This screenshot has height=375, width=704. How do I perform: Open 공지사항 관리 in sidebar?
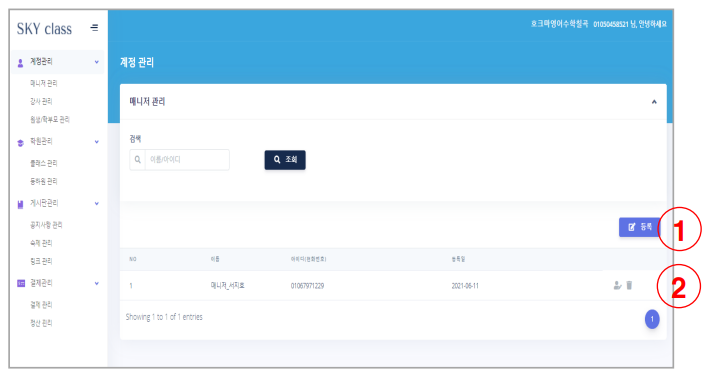(x=46, y=225)
